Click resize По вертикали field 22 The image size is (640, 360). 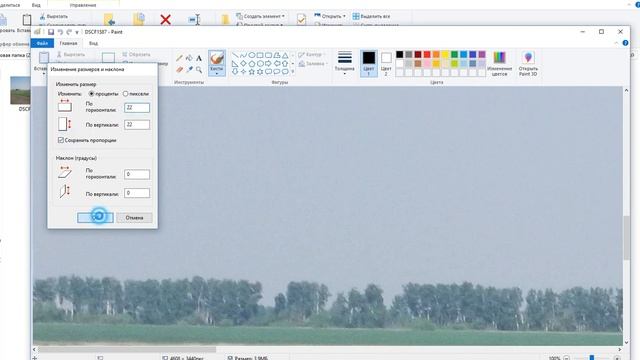[137, 124]
